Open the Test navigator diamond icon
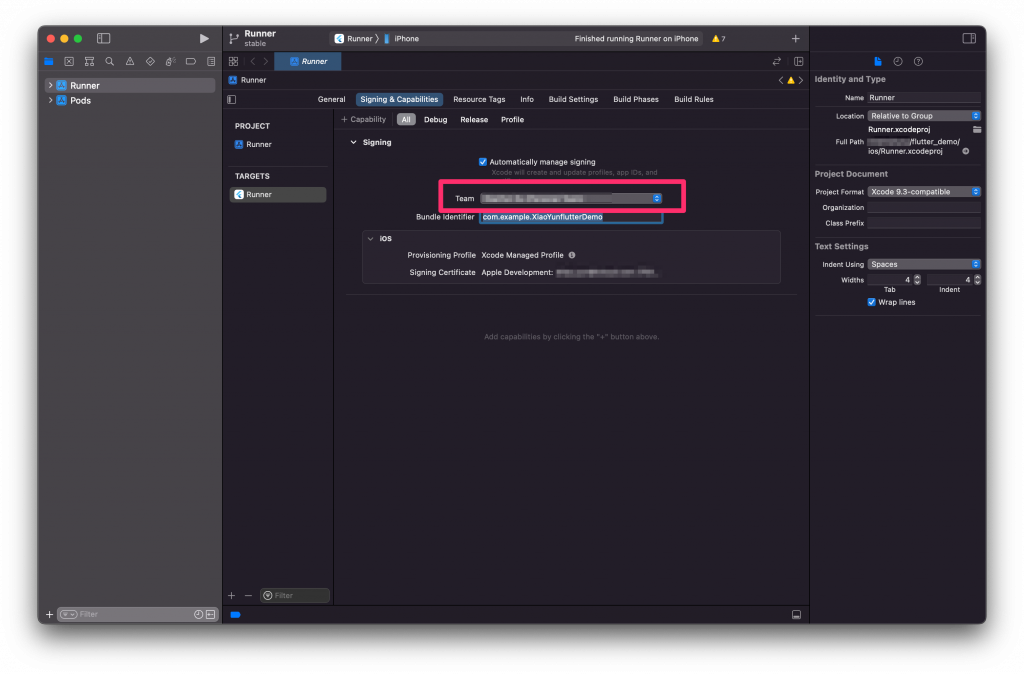Image resolution: width=1024 pixels, height=674 pixels. tap(150, 61)
